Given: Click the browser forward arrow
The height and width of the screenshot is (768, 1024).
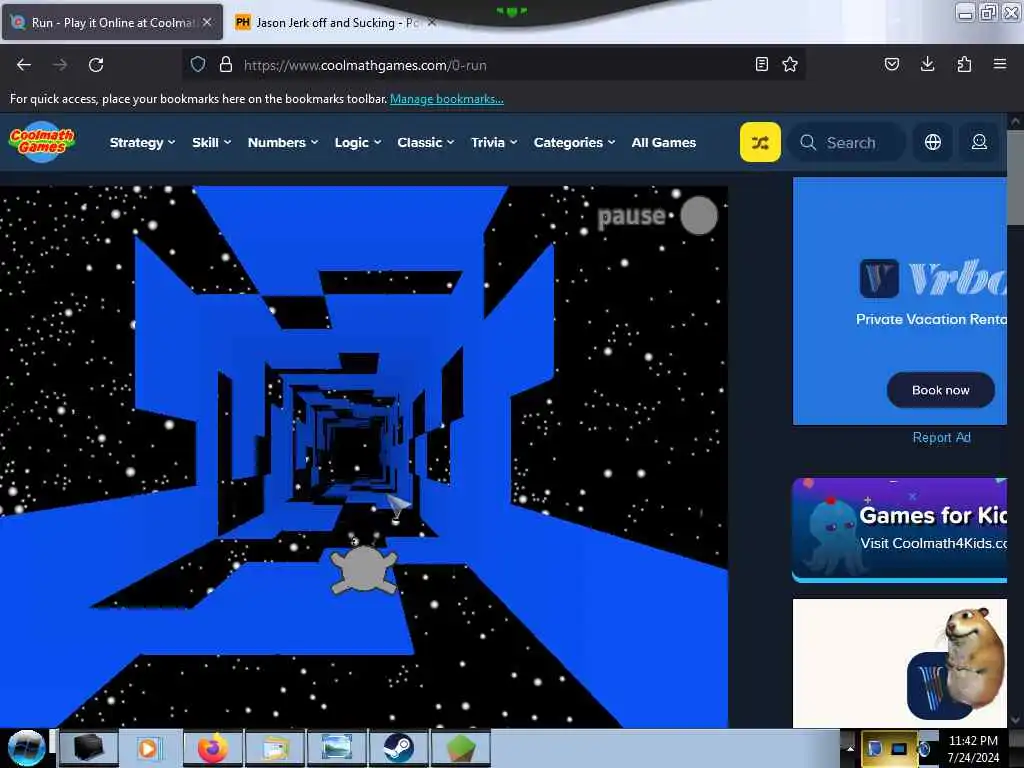Looking at the screenshot, I should [60, 65].
